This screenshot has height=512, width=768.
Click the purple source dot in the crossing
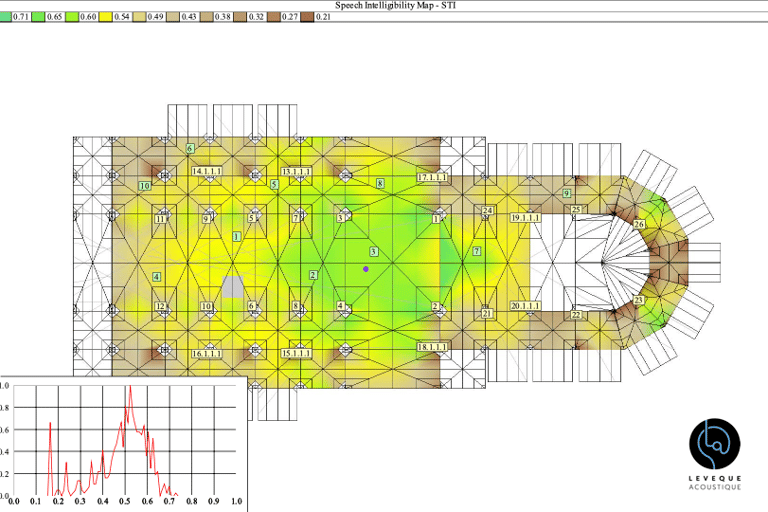[x=366, y=269]
